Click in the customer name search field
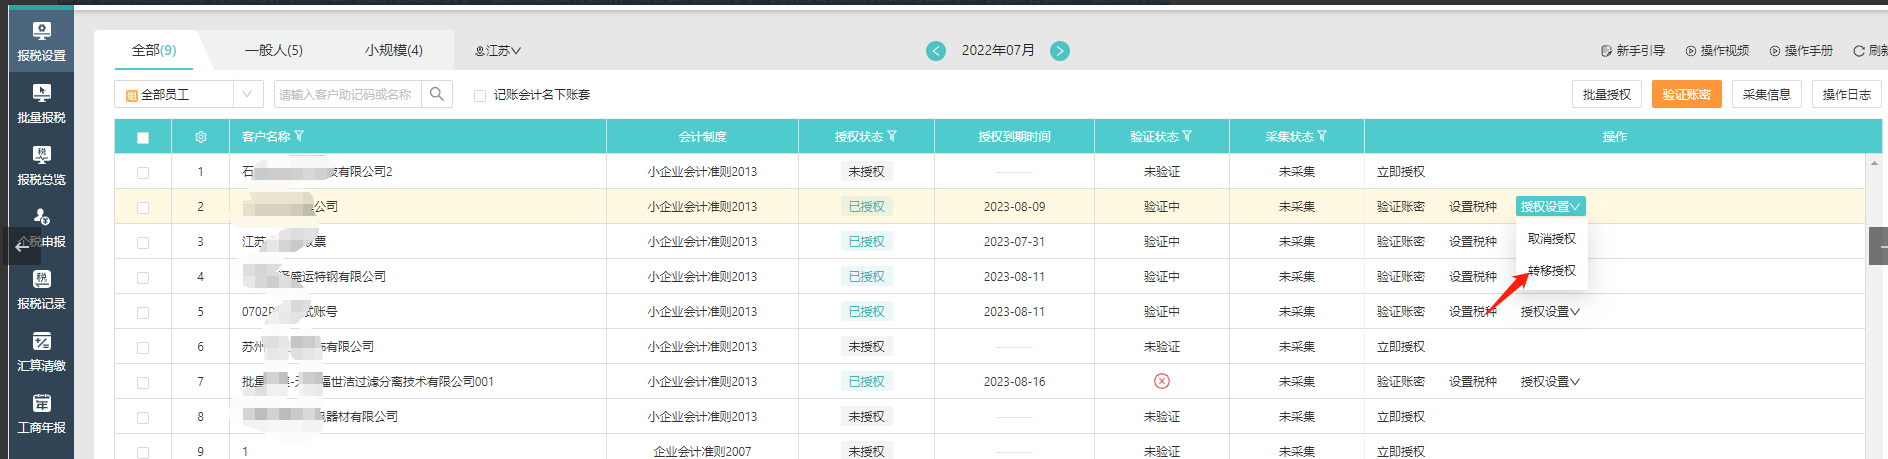The image size is (1888, 459). pyautogui.click(x=346, y=94)
